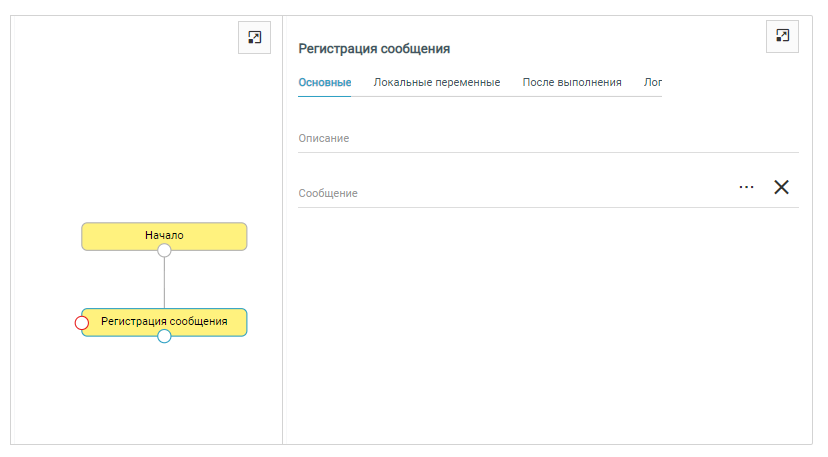Click the white output port under Начало
Screen dimensions: 828x457
click(164, 251)
